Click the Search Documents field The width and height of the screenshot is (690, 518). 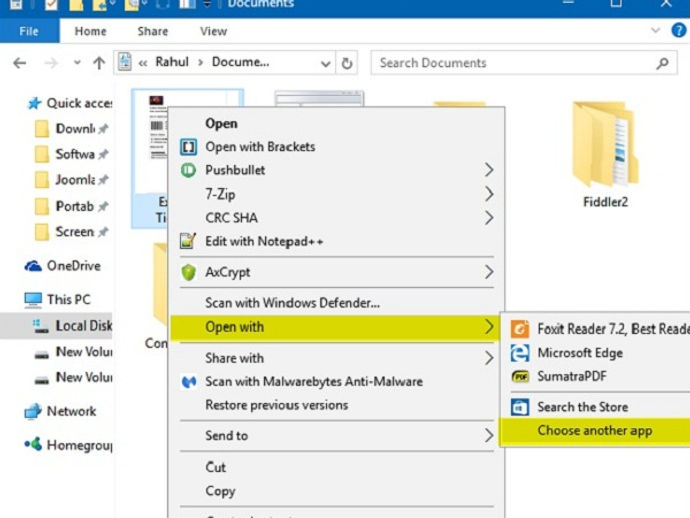tap(515, 63)
